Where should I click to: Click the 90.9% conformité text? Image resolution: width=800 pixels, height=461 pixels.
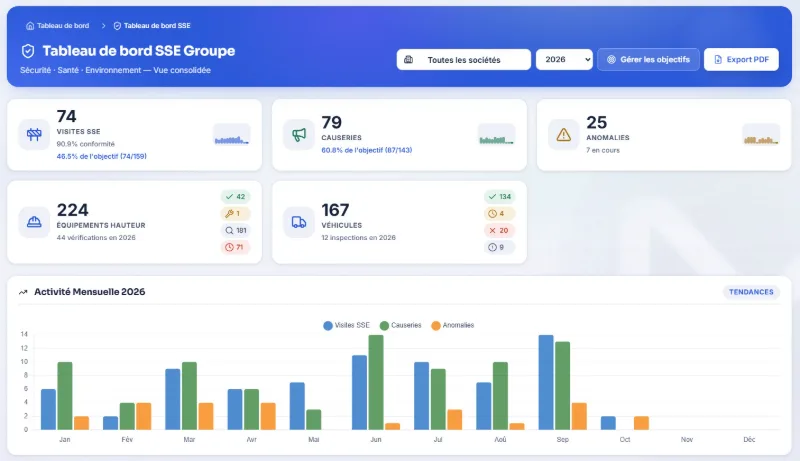pos(85,144)
